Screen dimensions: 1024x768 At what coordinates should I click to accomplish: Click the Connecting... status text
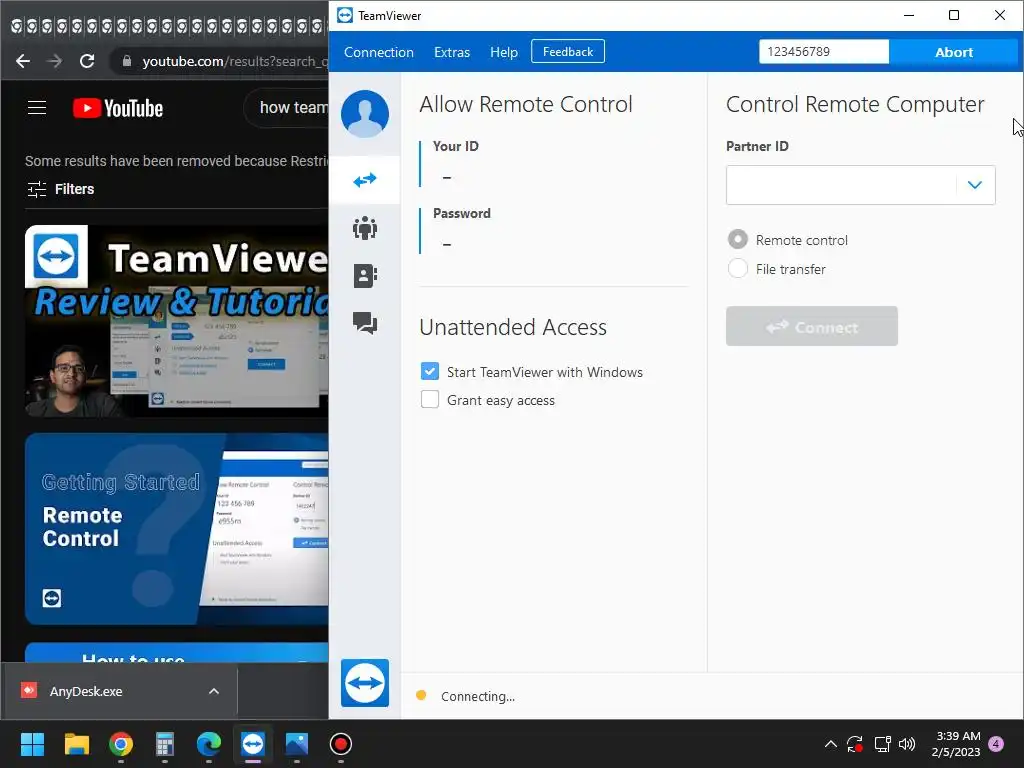[x=478, y=696]
